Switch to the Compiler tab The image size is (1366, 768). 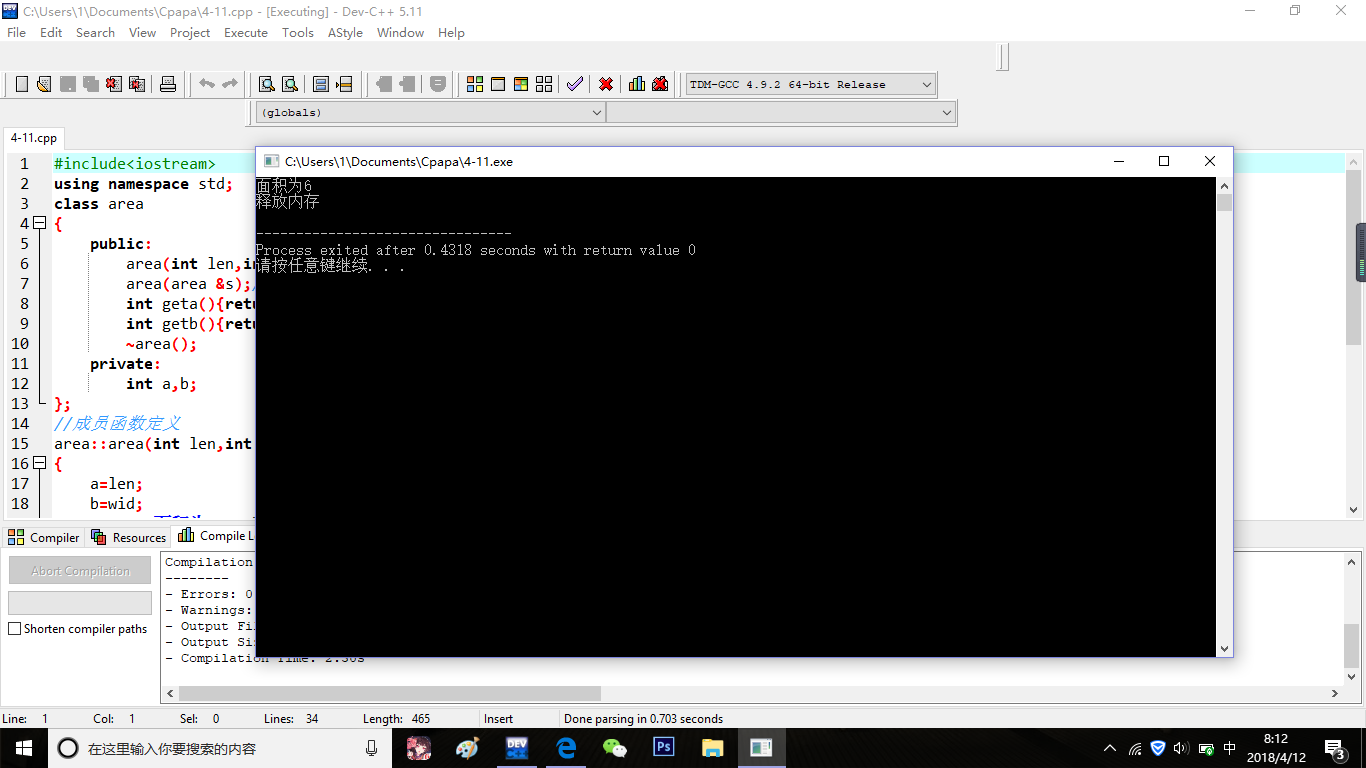44,537
